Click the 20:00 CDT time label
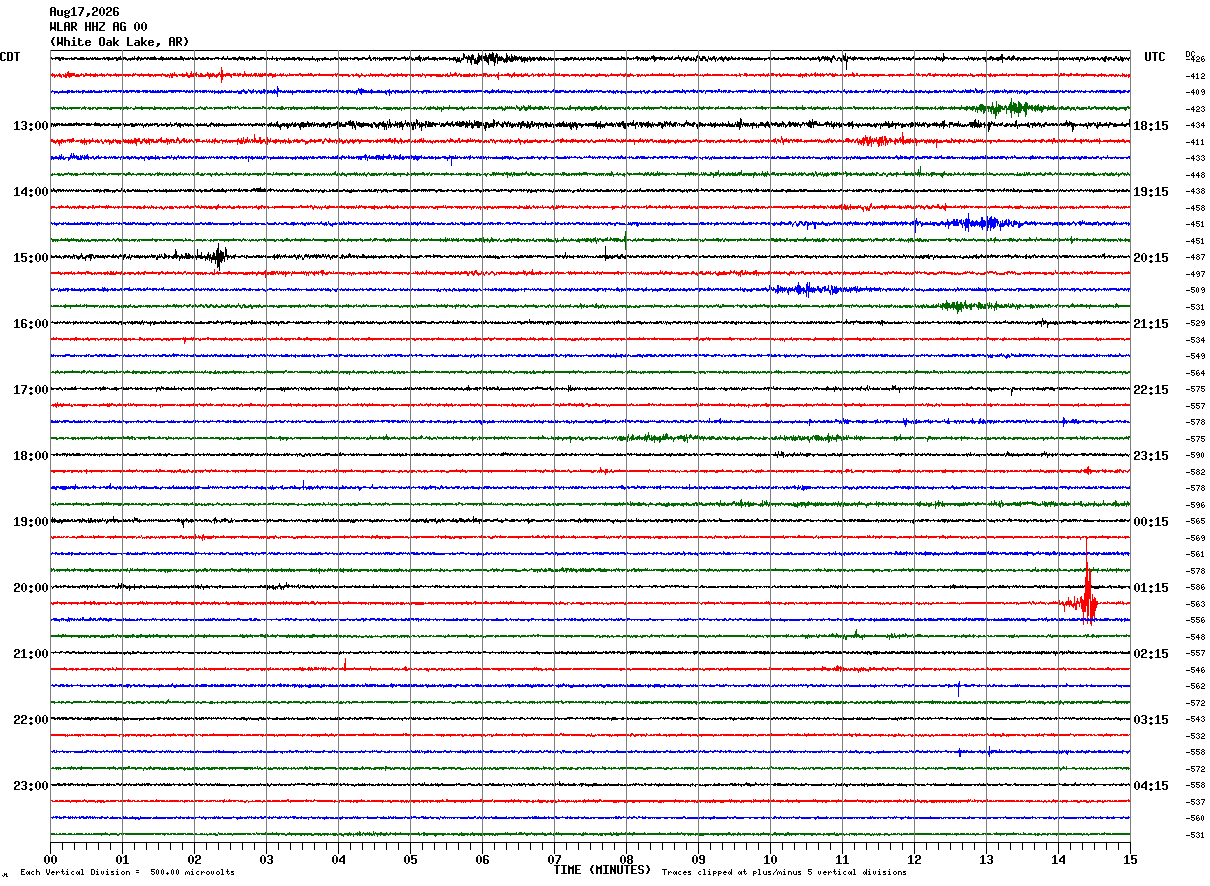 click(x=31, y=588)
